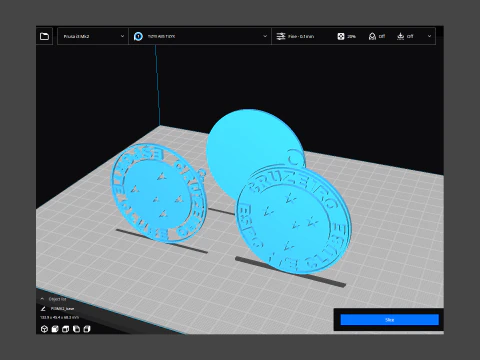480x360 pixels.
Task: Click the pencil icon to rename the job
Action: coord(43,309)
